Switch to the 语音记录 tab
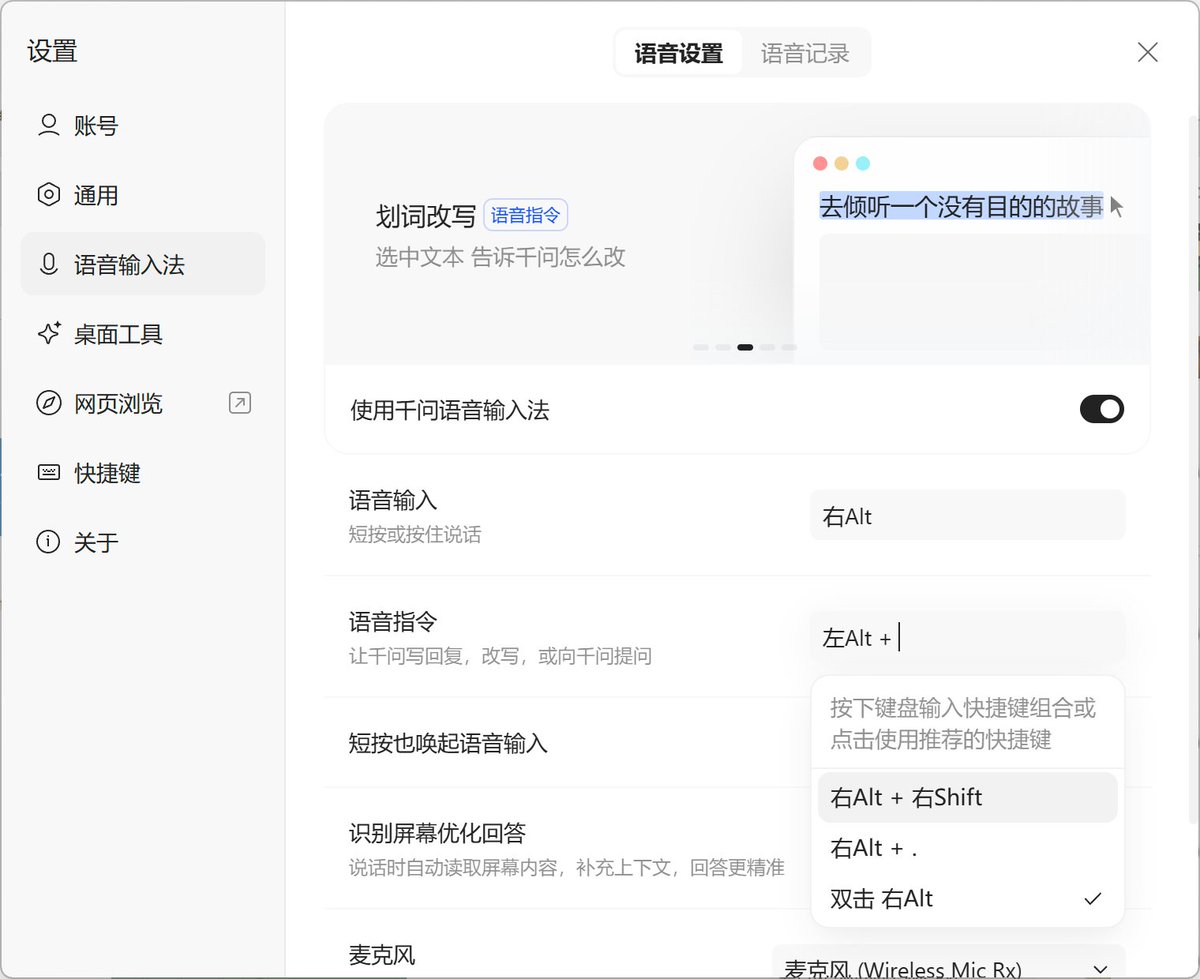Screen dimensions: 1200x979 coord(805,53)
